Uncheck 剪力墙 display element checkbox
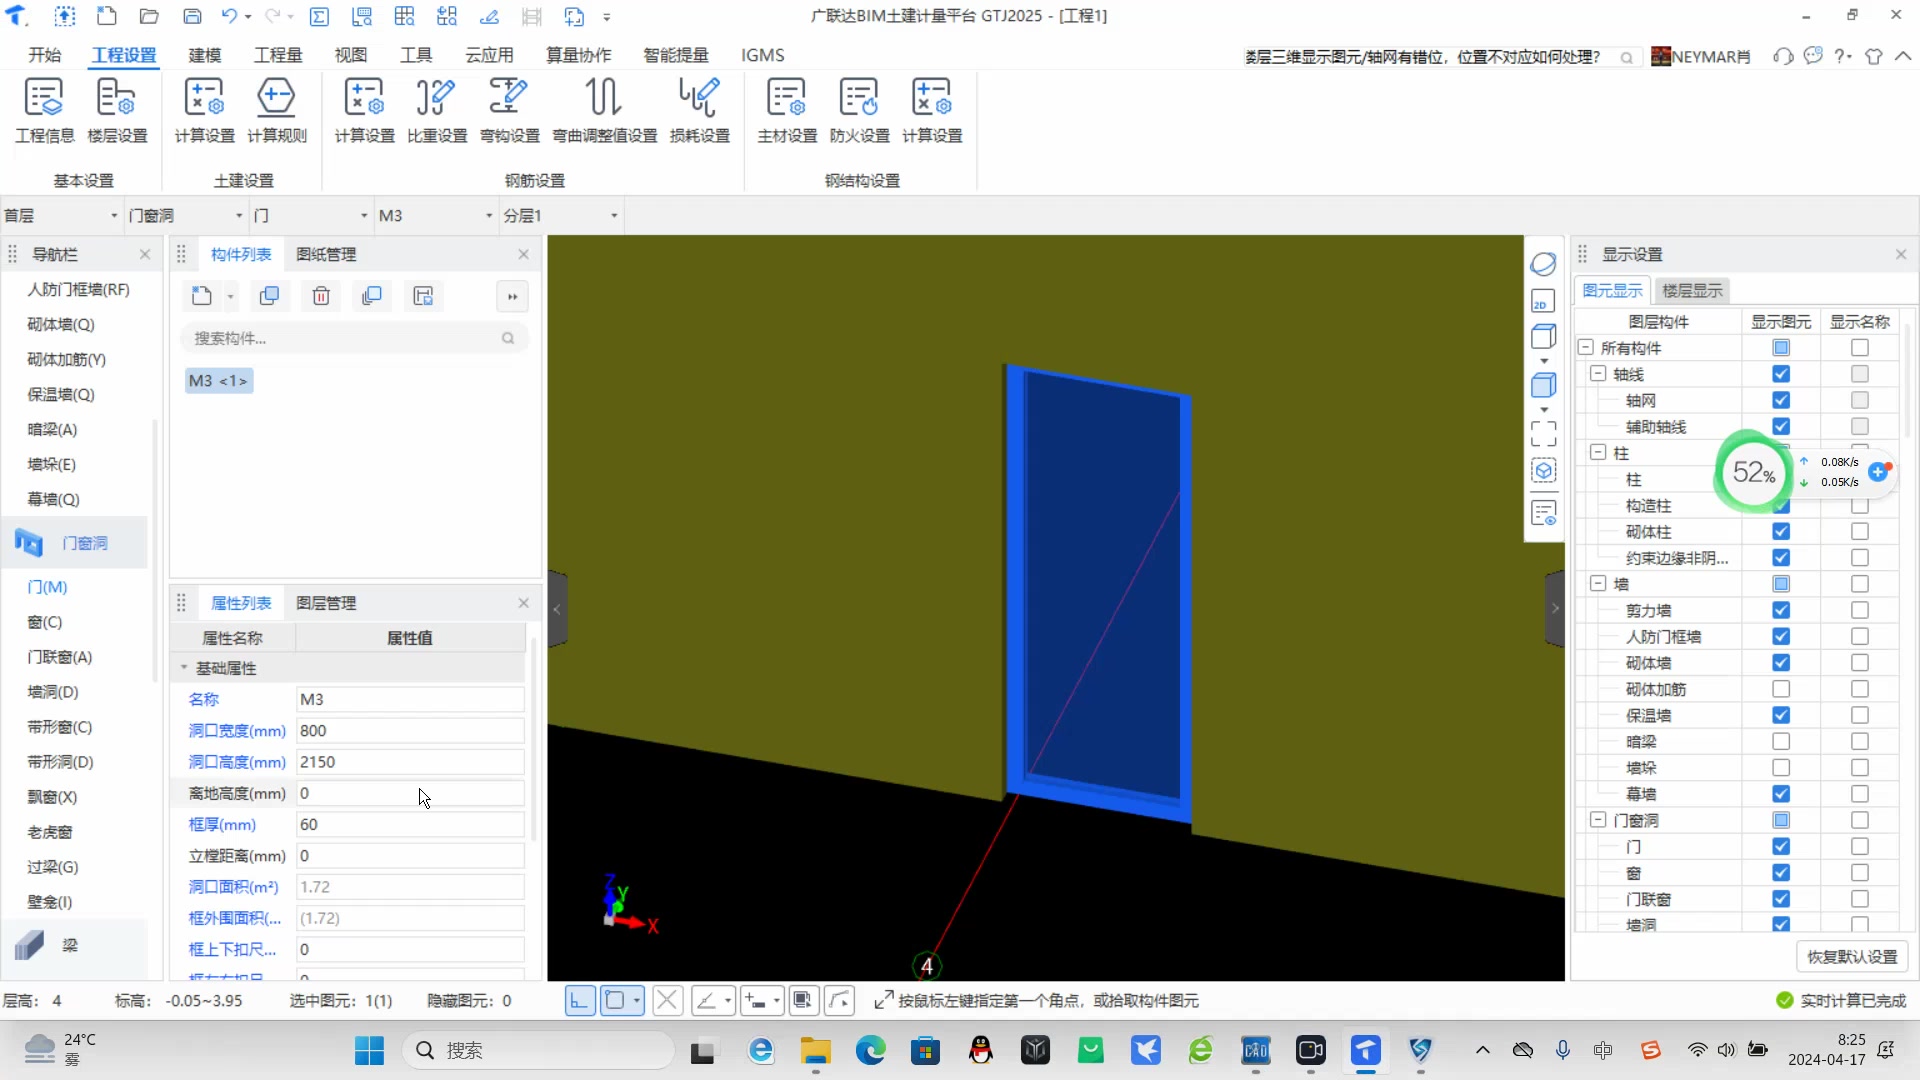This screenshot has height=1080, width=1920. pyautogui.click(x=1781, y=610)
